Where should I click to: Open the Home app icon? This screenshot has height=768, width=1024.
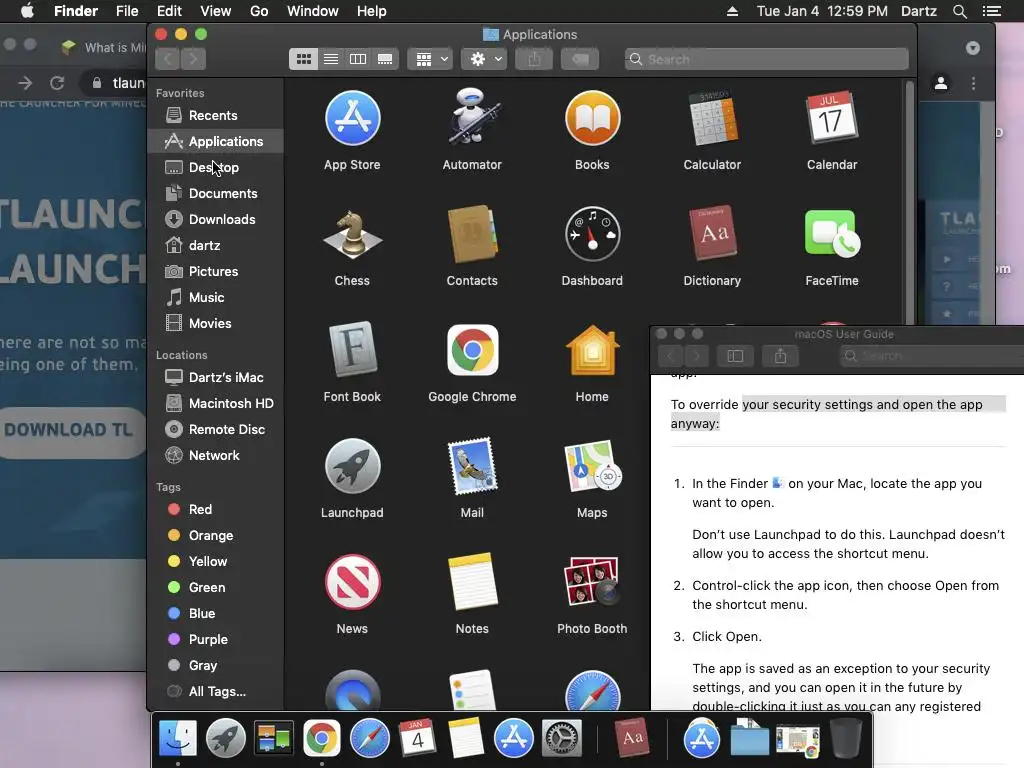[592, 350]
